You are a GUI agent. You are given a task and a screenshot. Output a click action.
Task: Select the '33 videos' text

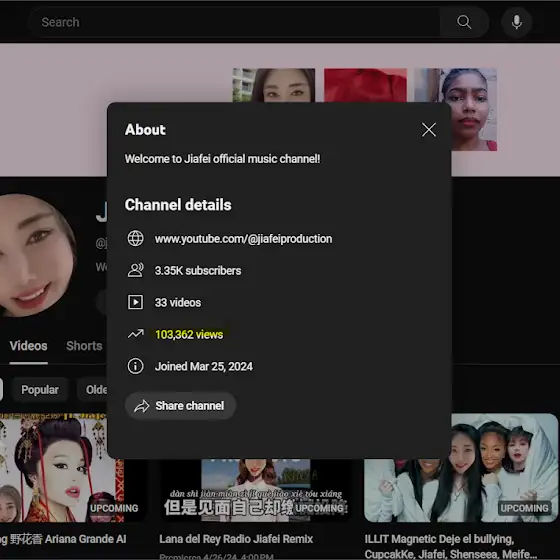[178, 302]
